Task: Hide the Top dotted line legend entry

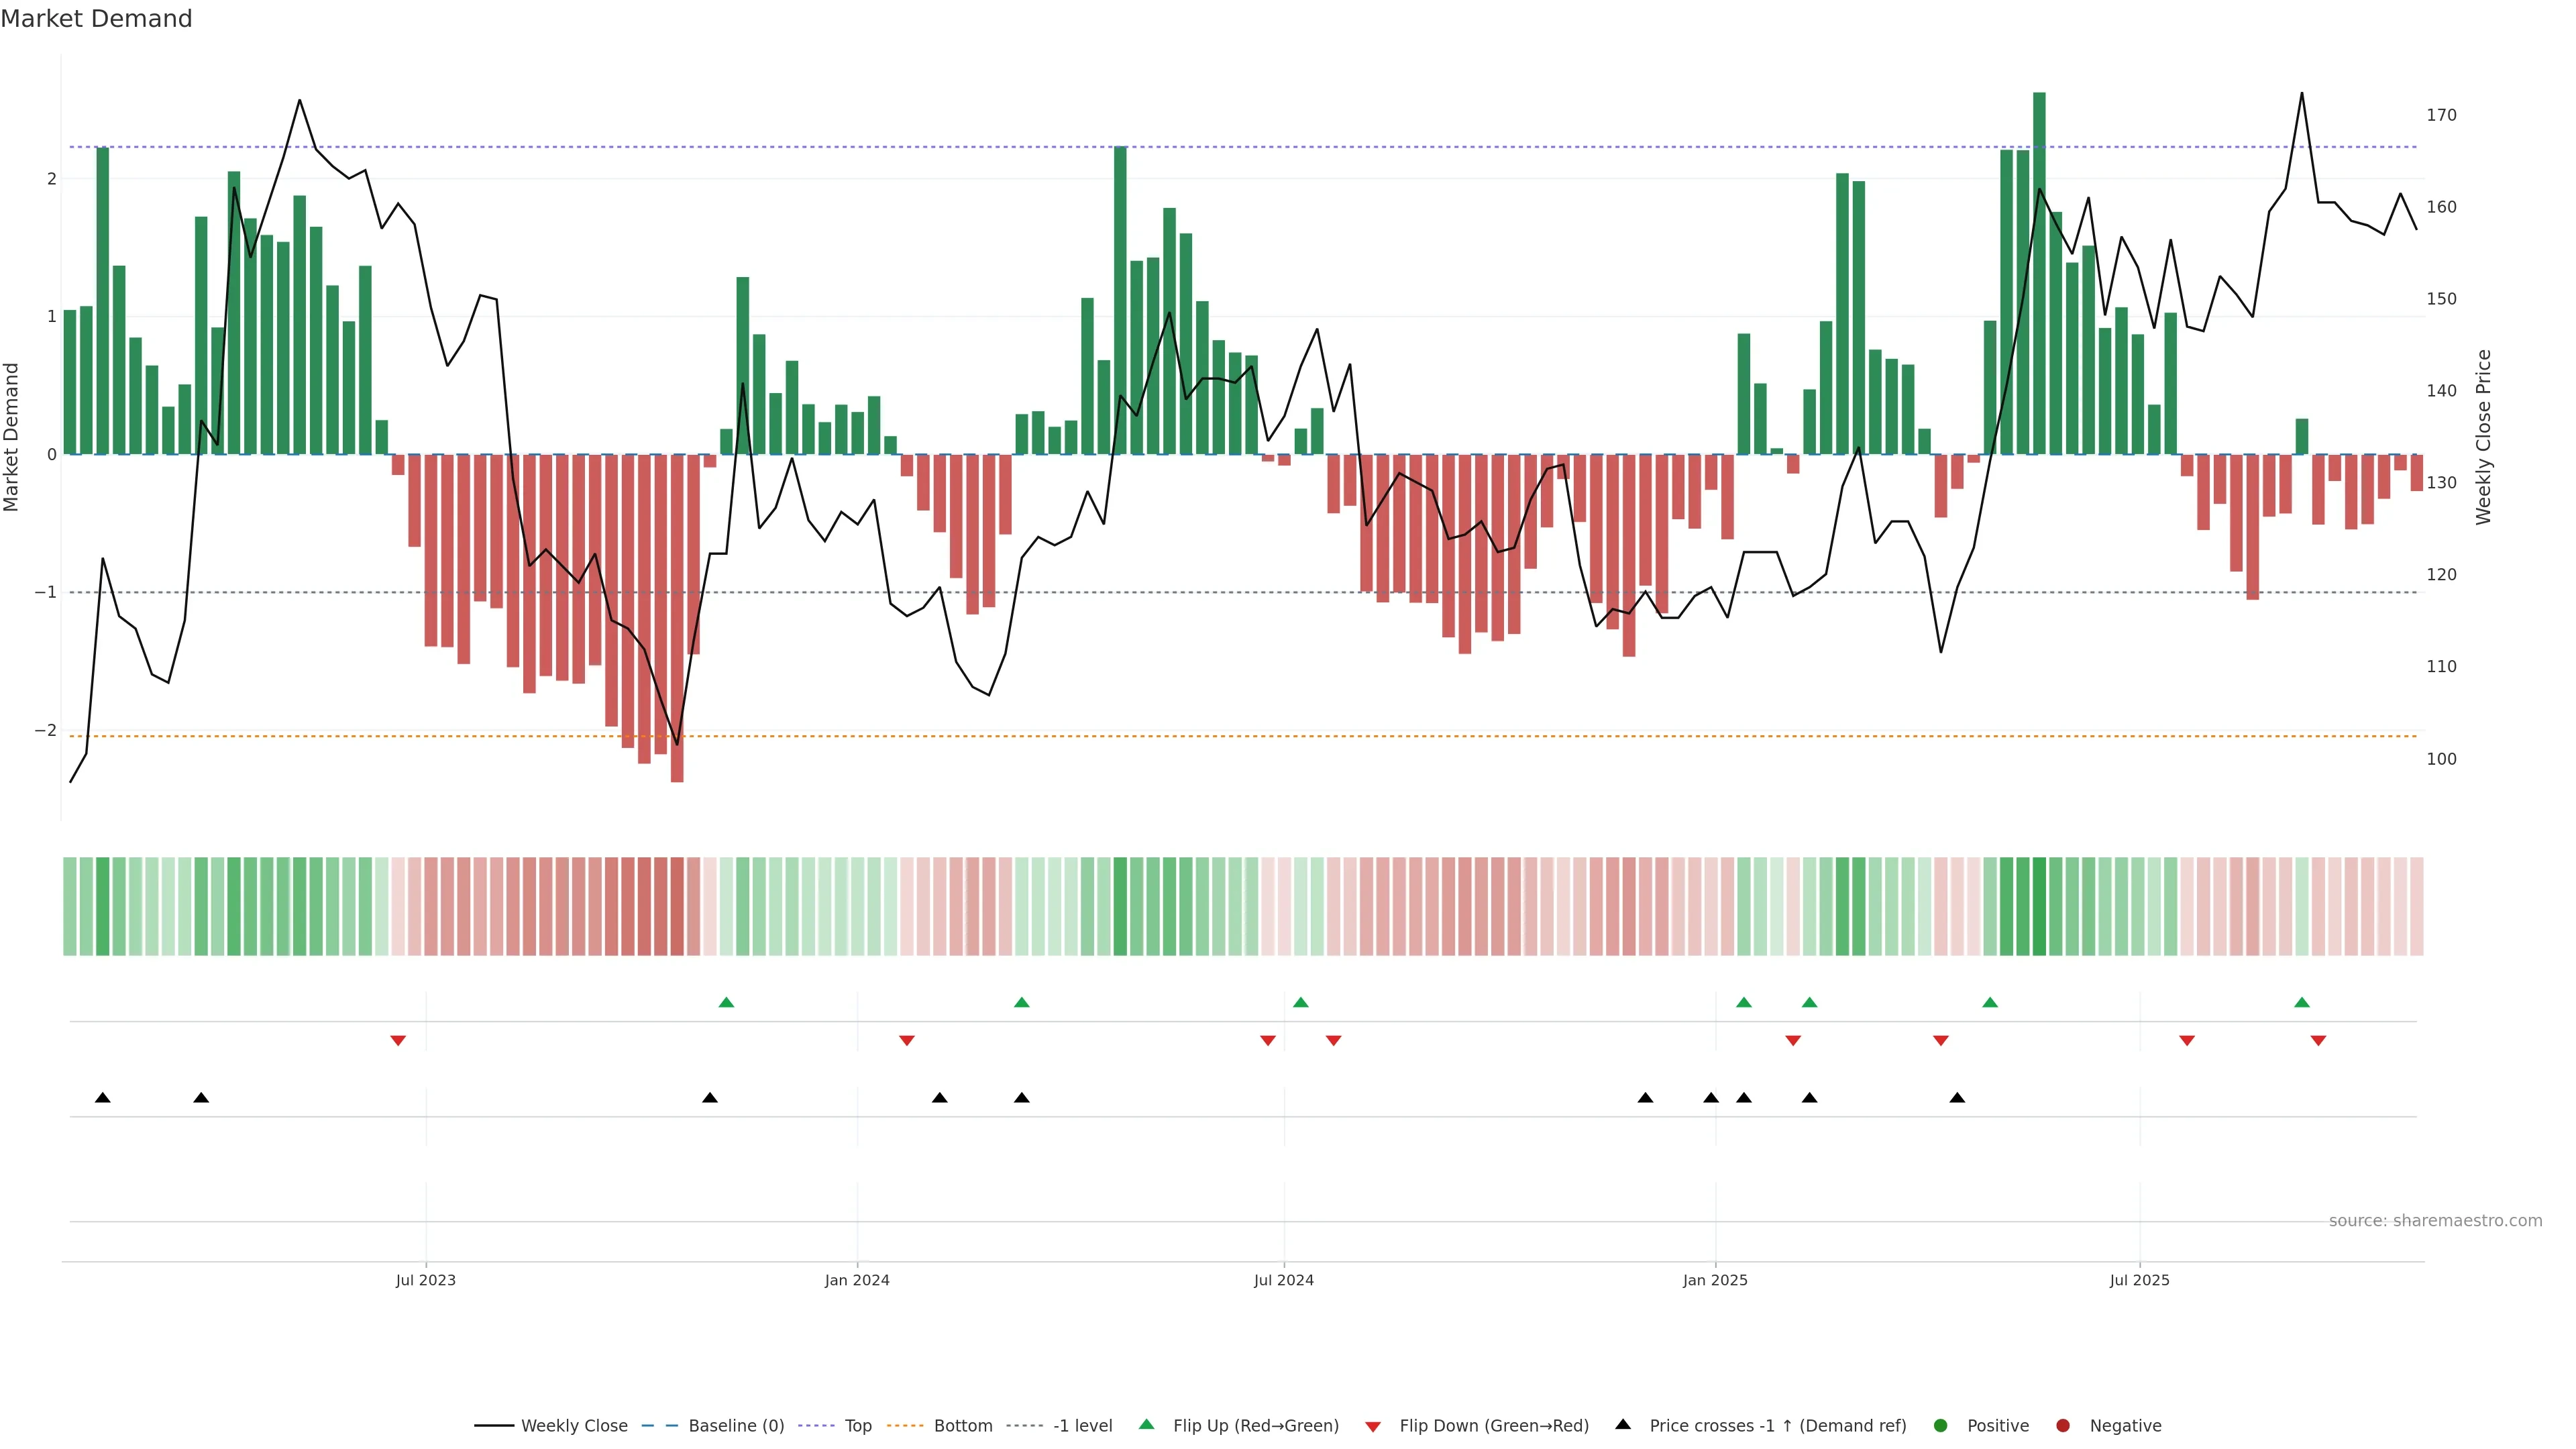Action: tap(857, 1425)
